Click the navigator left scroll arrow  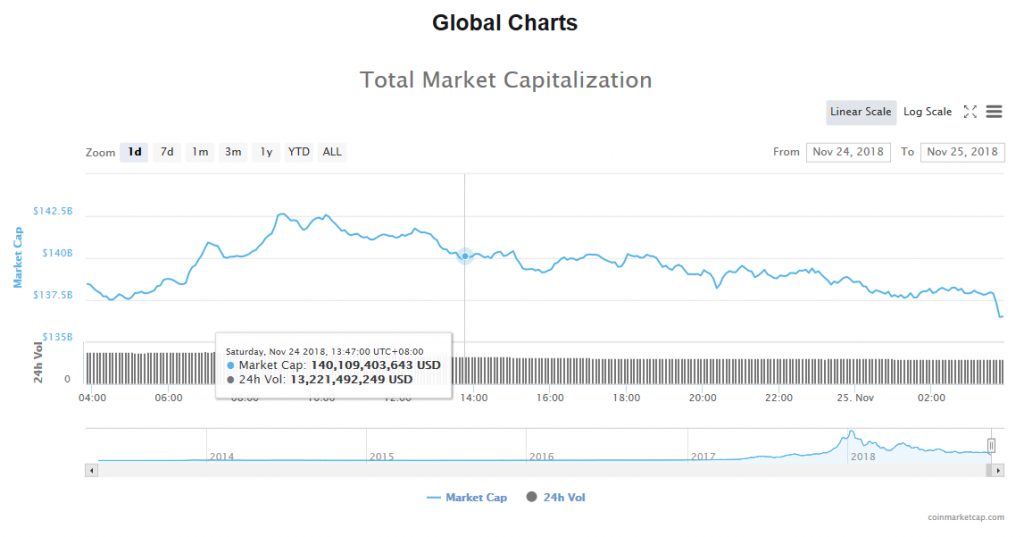(x=92, y=469)
